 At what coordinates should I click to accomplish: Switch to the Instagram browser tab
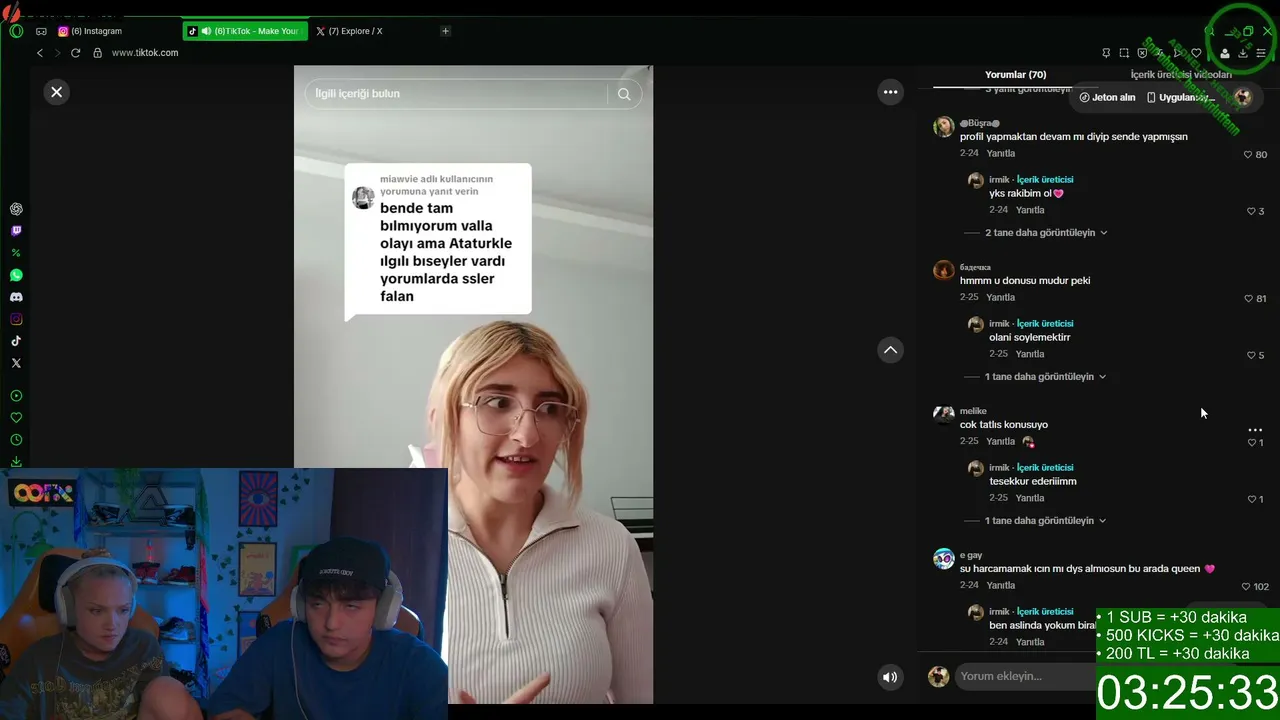click(118, 31)
